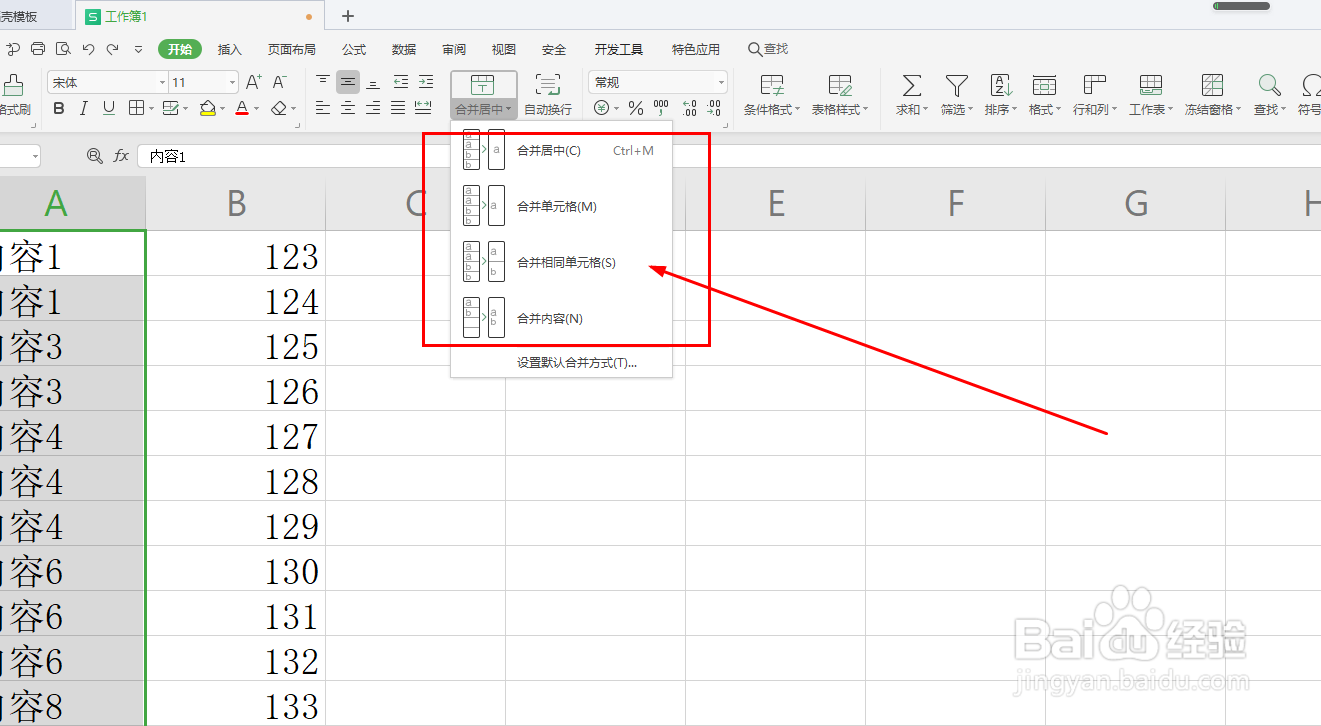Toggle bold formatting on selected cells

pos(58,108)
